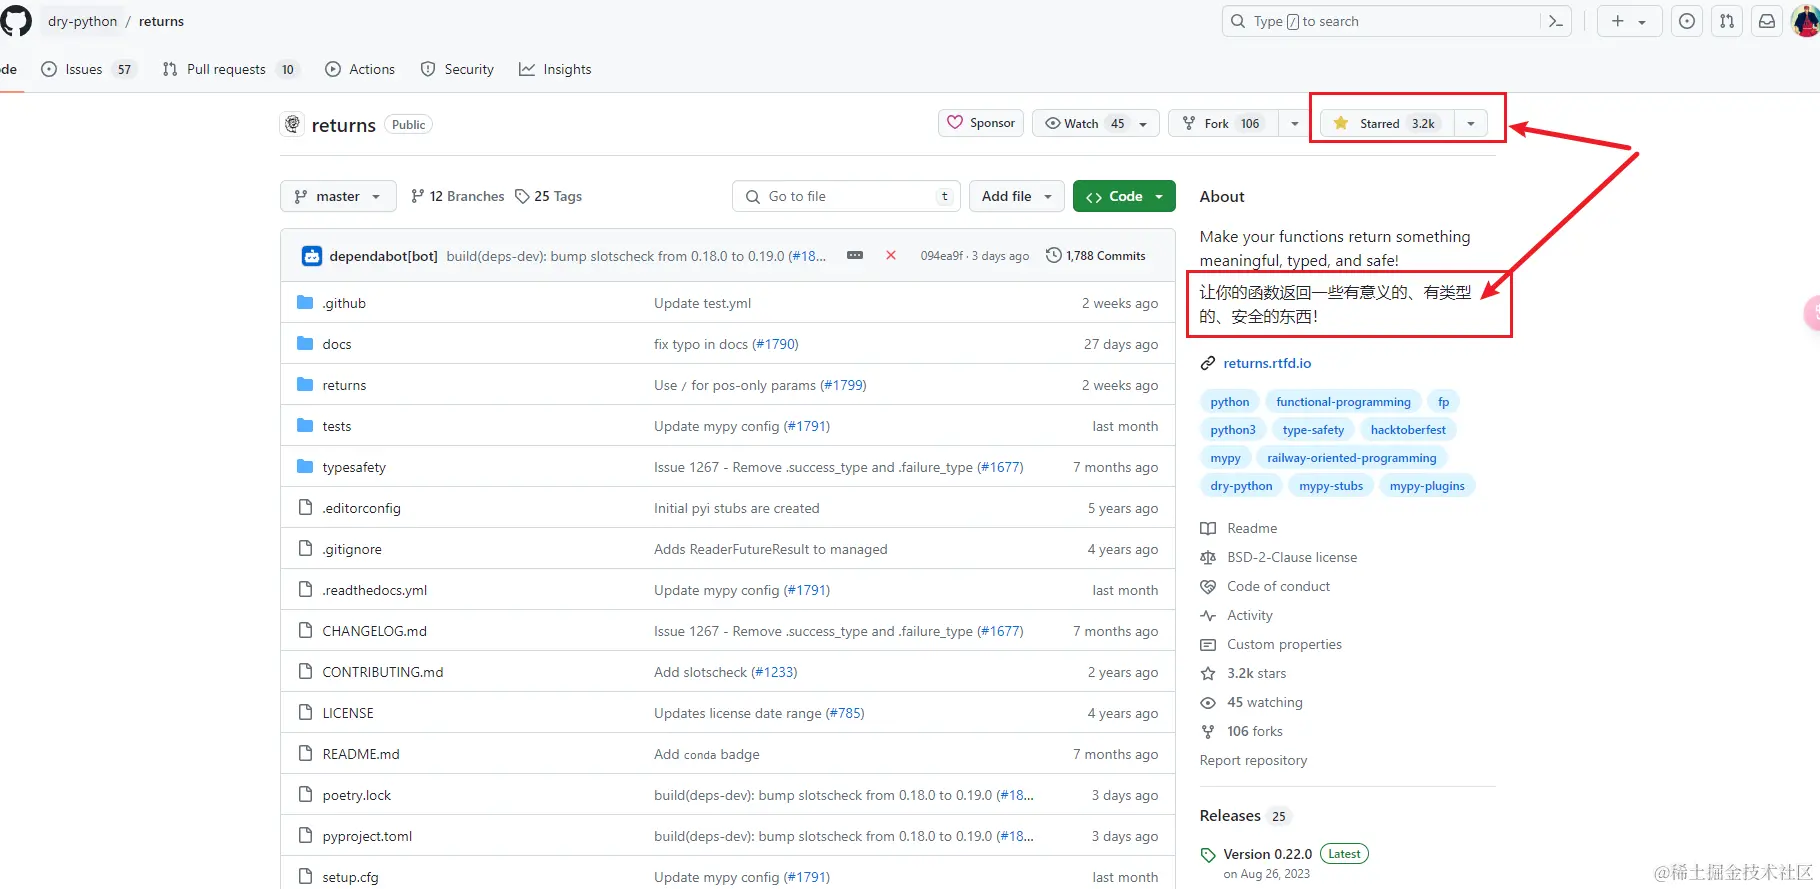Click Report repository link
1820x889 pixels.
coord(1253,760)
